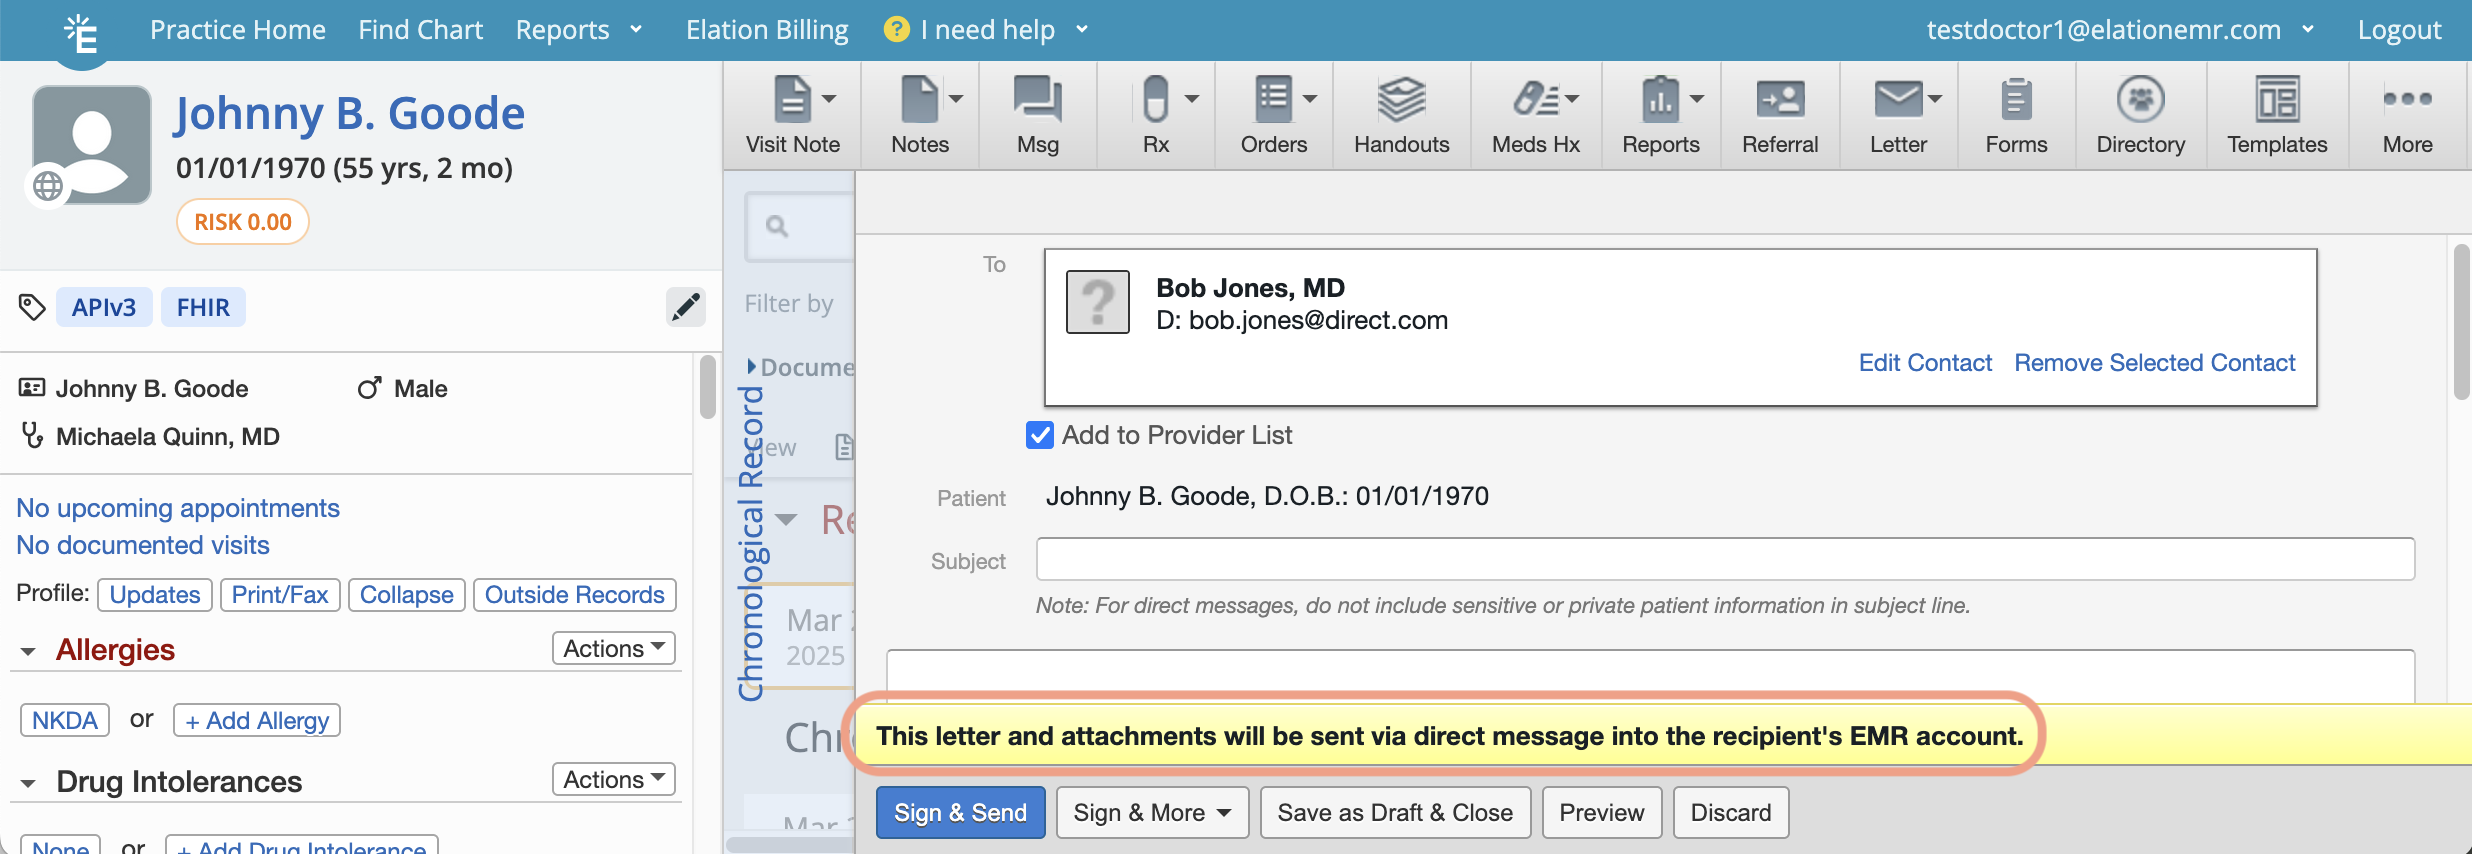Screen dimensions: 2472x854
Task: Click the globe icon on avatar
Action: 47,186
